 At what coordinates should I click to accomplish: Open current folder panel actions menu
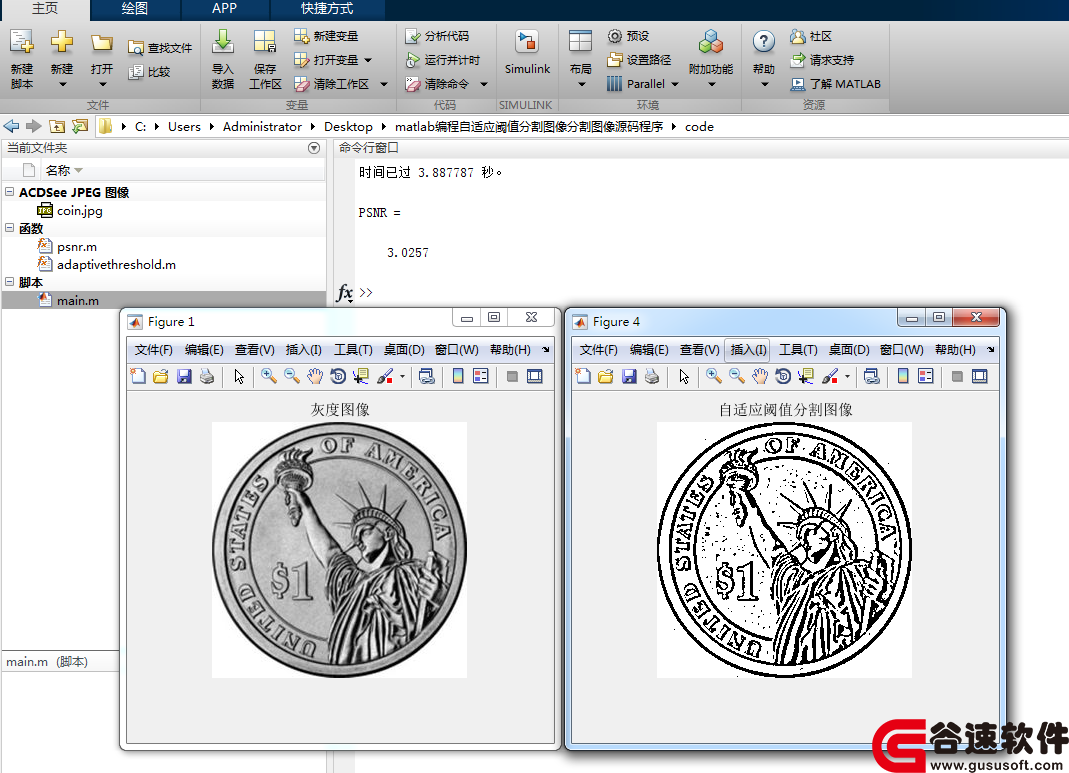pos(314,148)
